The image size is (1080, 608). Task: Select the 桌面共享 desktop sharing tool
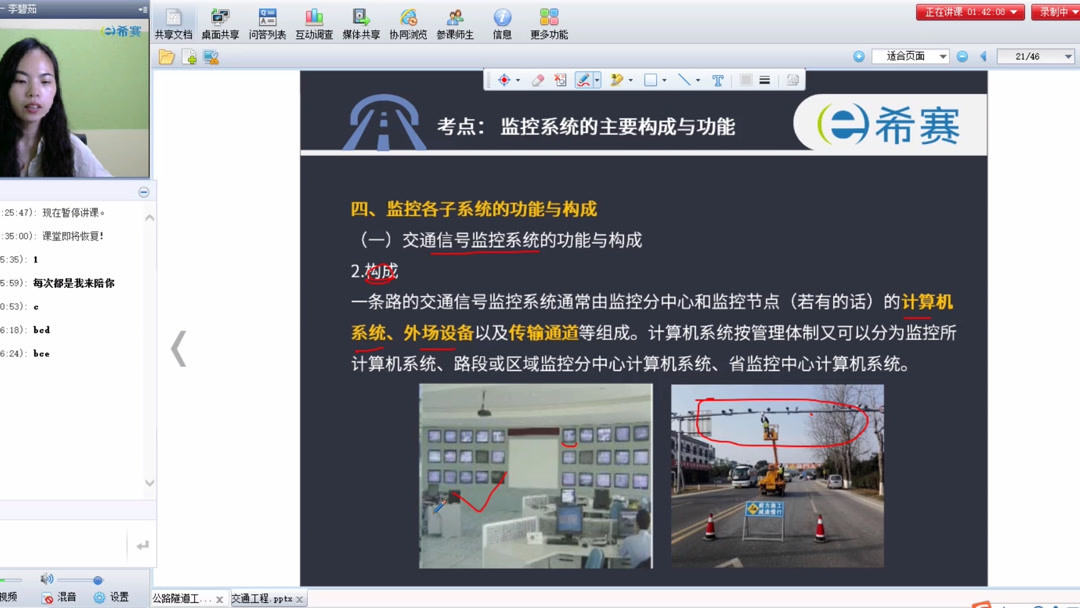220,20
